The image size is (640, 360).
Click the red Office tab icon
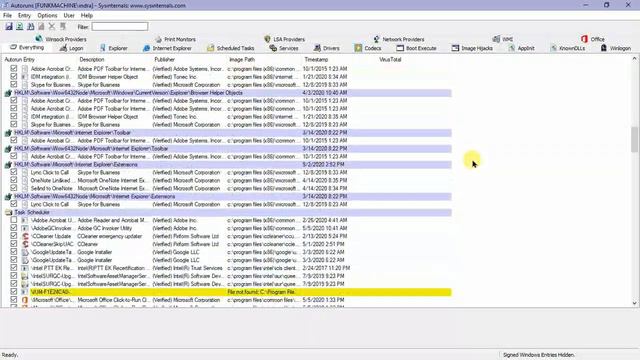point(584,39)
